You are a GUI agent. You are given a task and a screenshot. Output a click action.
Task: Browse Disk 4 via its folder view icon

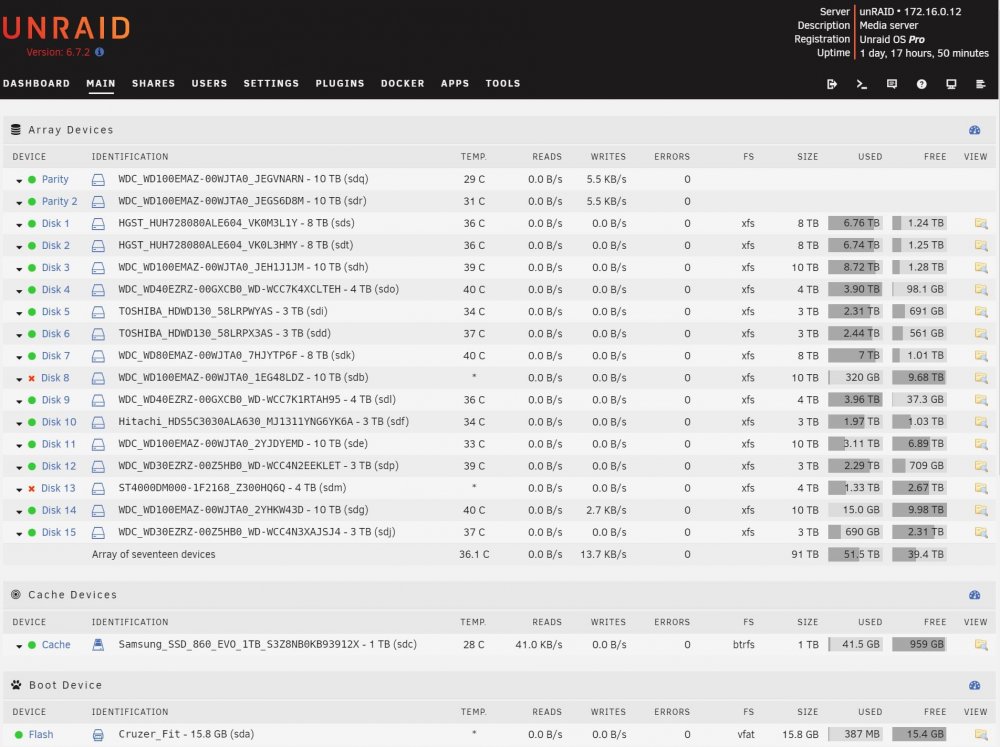981,290
